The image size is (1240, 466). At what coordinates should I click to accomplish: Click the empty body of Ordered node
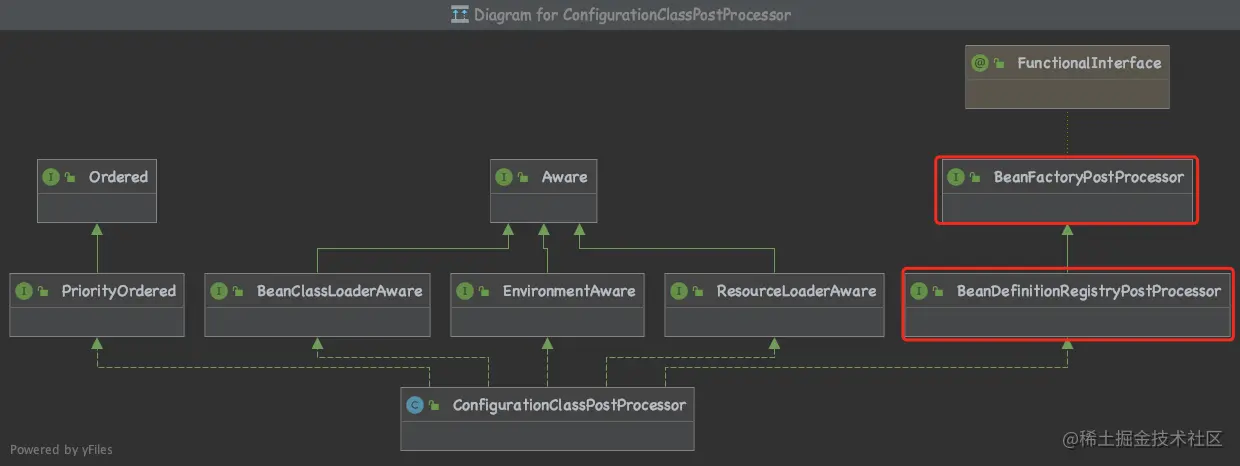pos(96,207)
